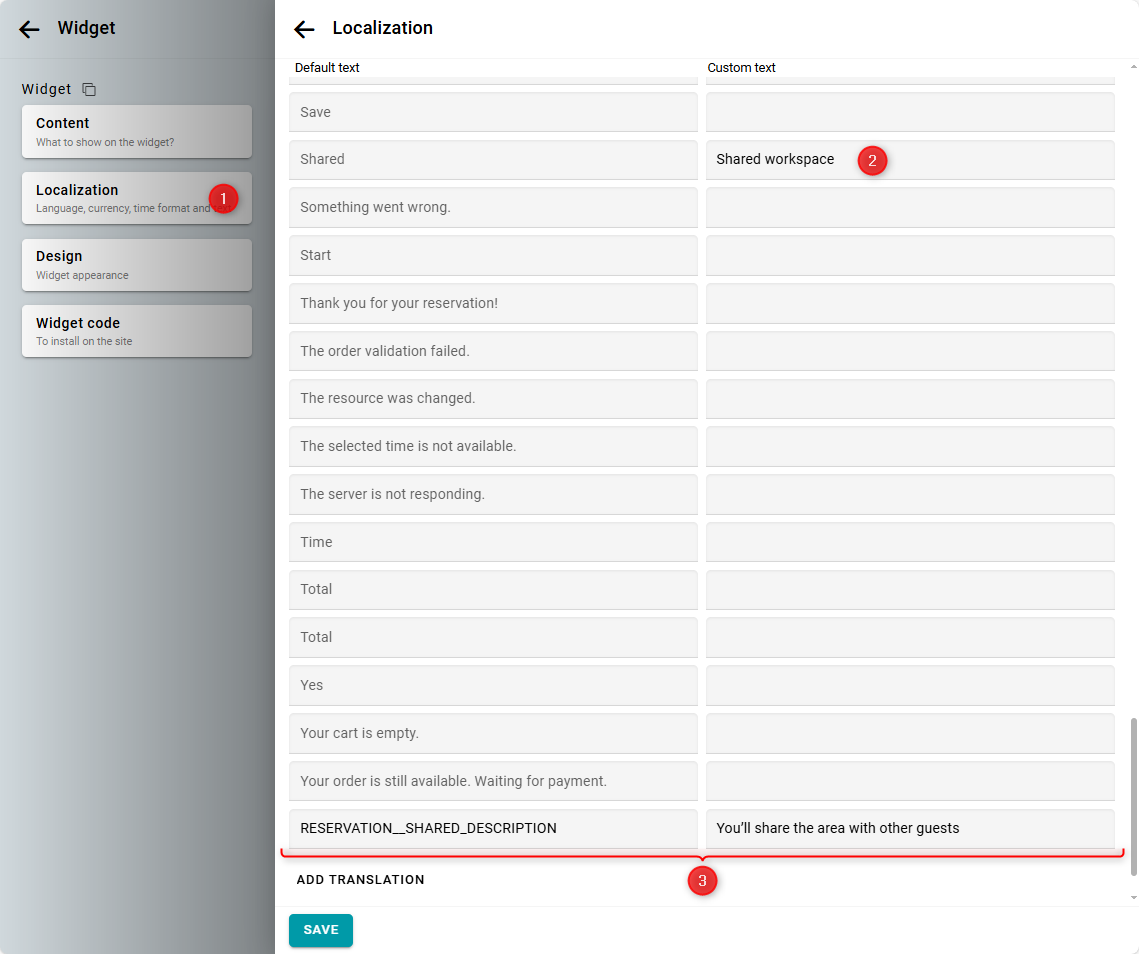1139x954 pixels.
Task: Click the custom text field for Save
Action: (x=909, y=112)
